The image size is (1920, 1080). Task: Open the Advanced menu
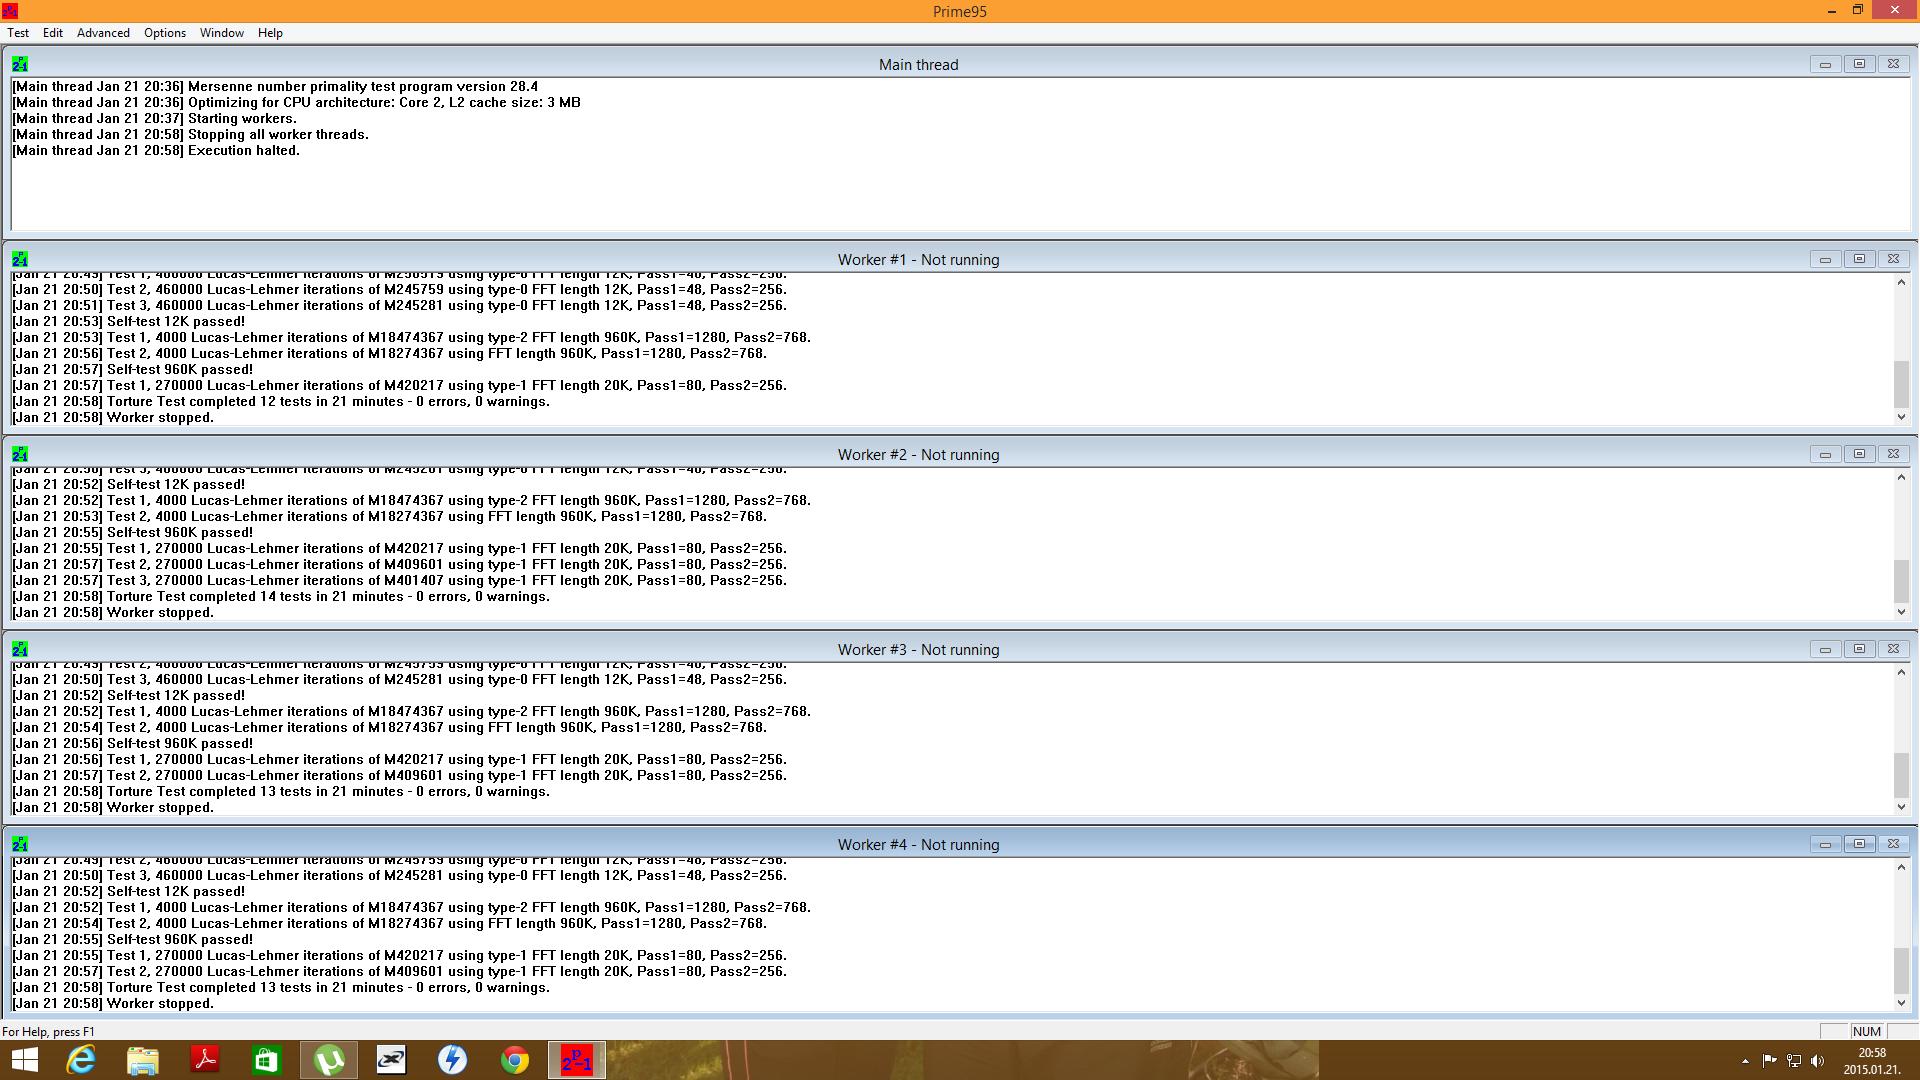pos(103,33)
